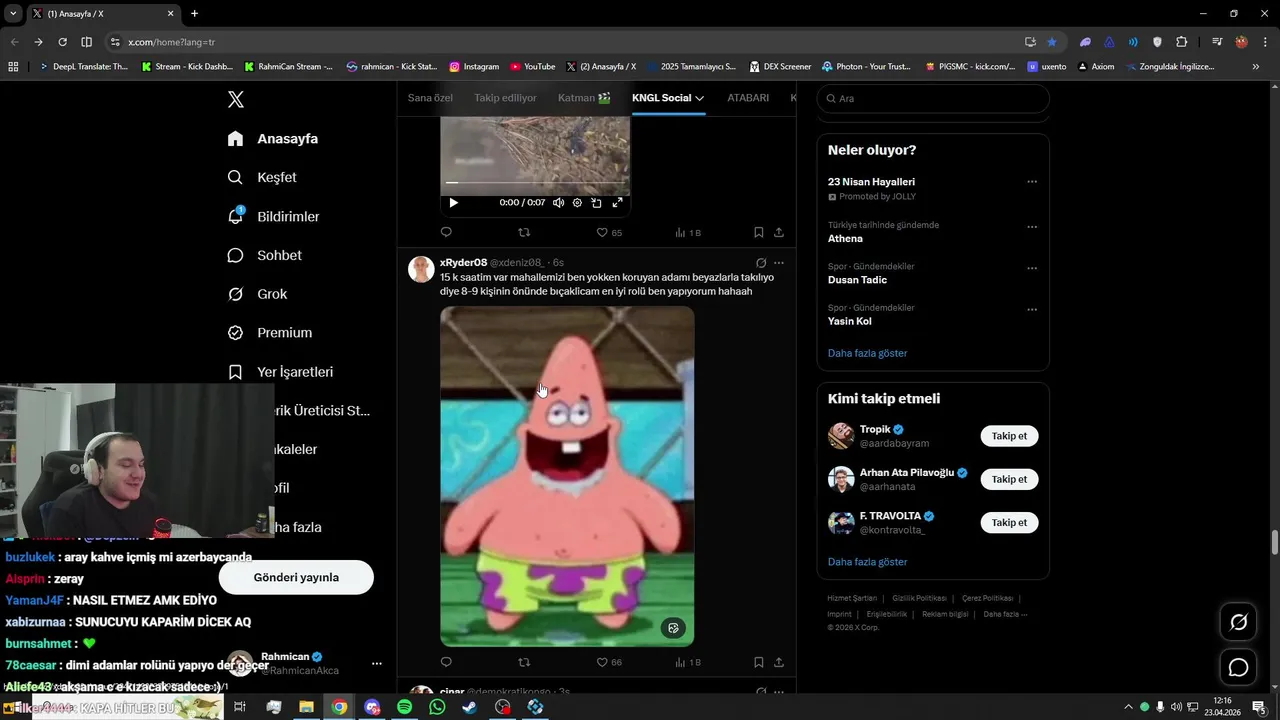Repost the xRyder08 post
This screenshot has width=1280, height=720.
pyautogui.click(x=524, y=662)
